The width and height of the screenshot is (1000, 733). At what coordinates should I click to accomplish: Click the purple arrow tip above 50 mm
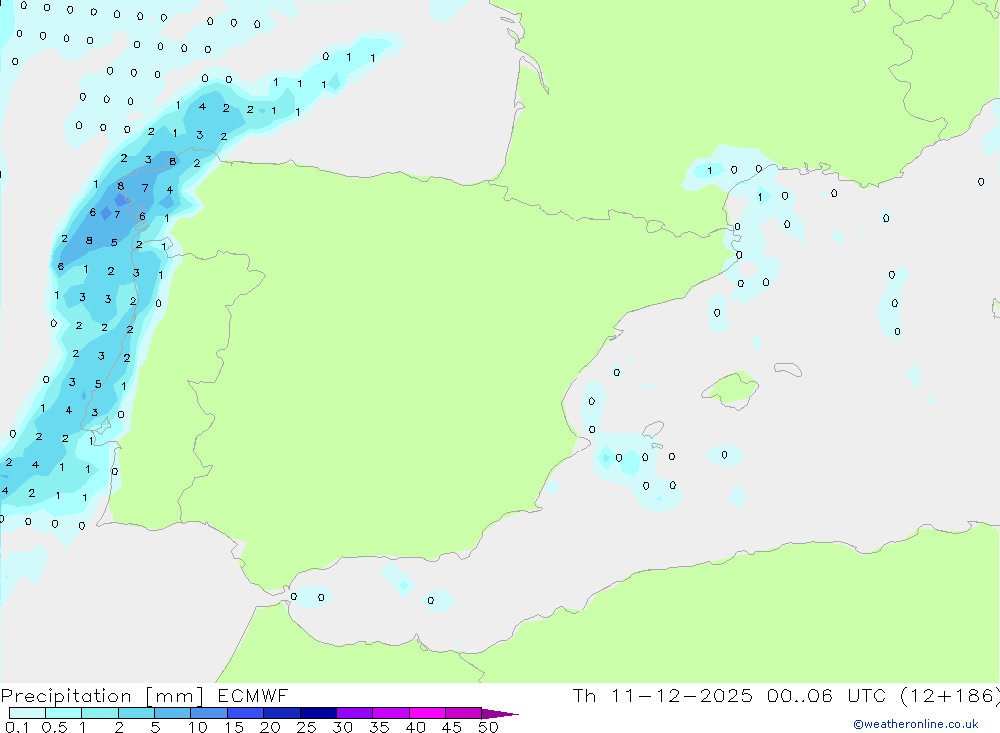pyautogui.click(x=500, y=713)
